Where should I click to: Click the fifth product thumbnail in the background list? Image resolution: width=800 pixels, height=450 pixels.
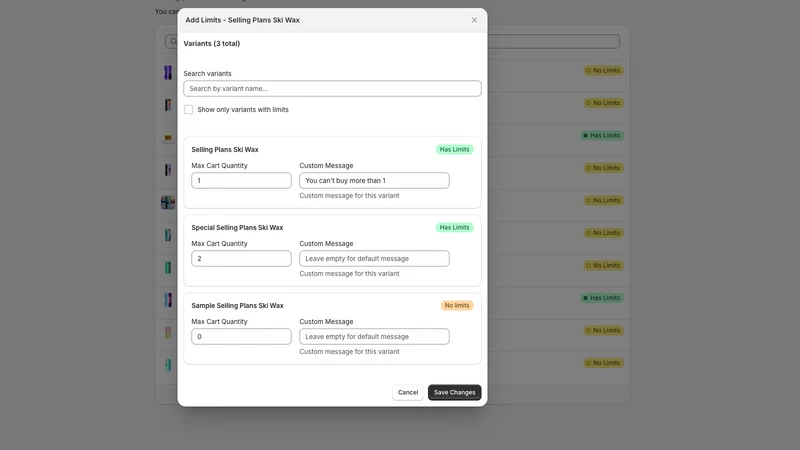tap(168, 202)
